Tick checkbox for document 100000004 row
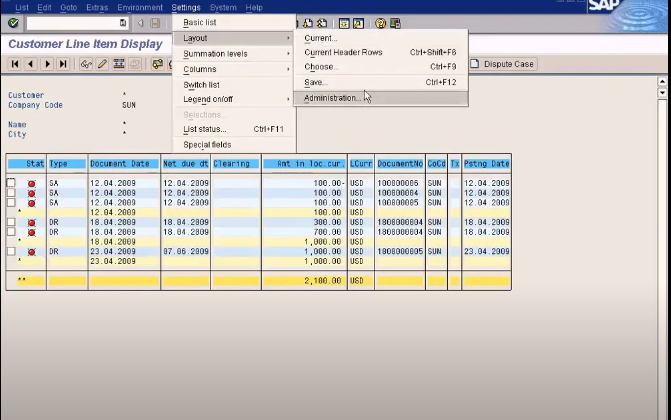The image size is (671, 420). click(11, 193)
